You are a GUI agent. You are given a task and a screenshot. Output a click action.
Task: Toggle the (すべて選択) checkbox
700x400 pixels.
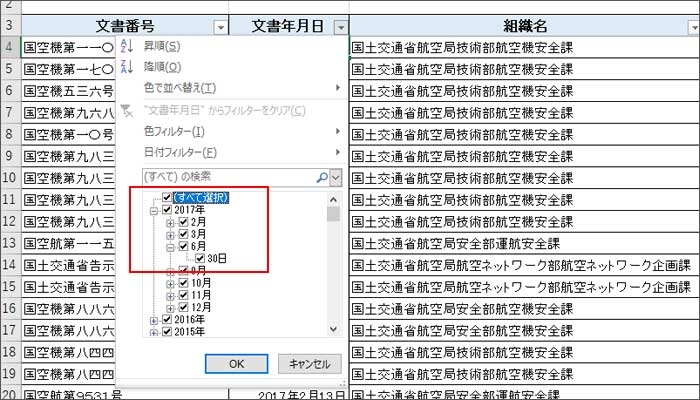[166, 198]
